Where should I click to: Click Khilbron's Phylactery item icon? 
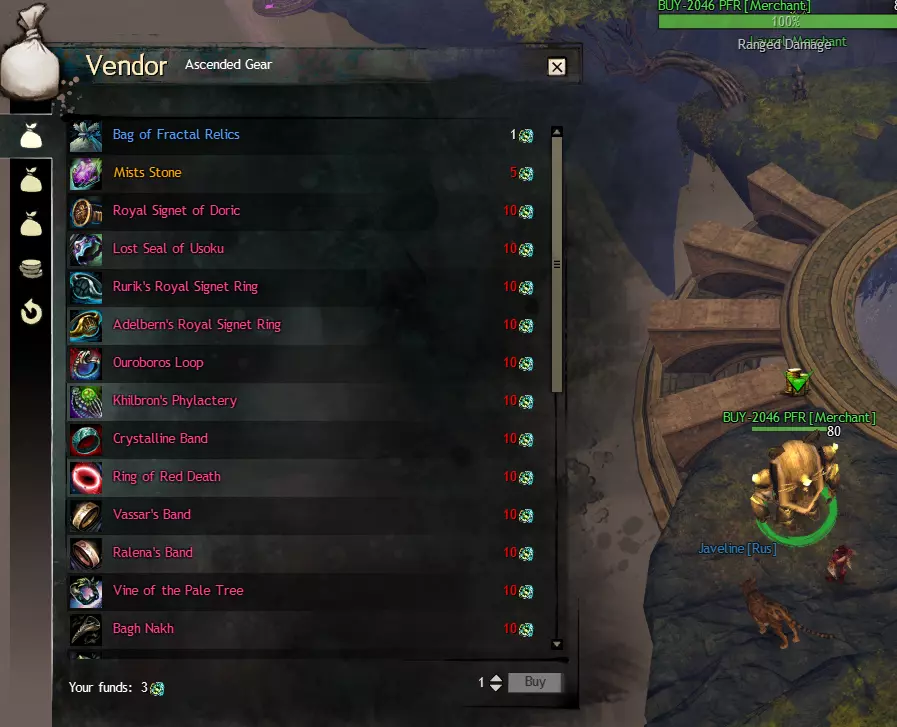point(86,402)
